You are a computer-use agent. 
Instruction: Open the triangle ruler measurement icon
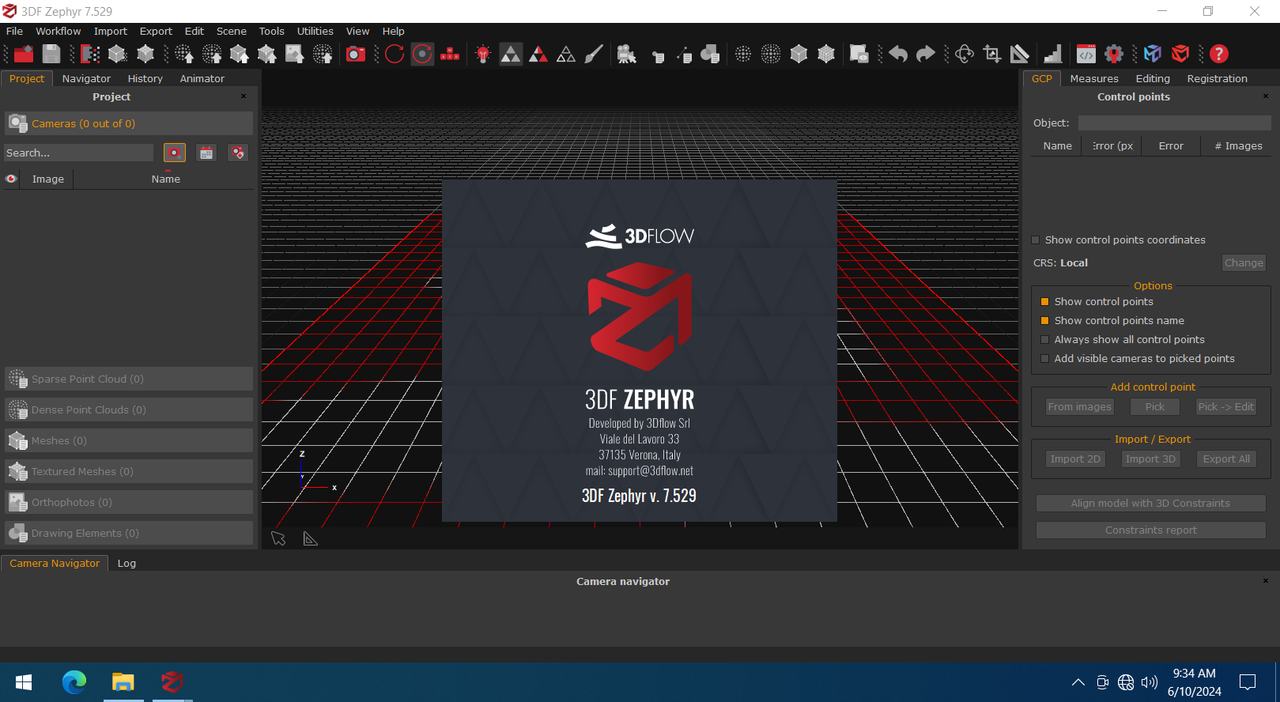[x=1020, y=54]
